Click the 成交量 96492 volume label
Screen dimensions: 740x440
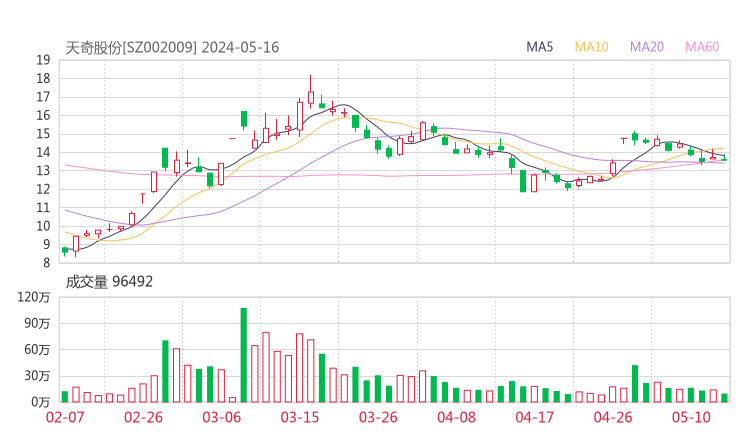tap(109, 282)
